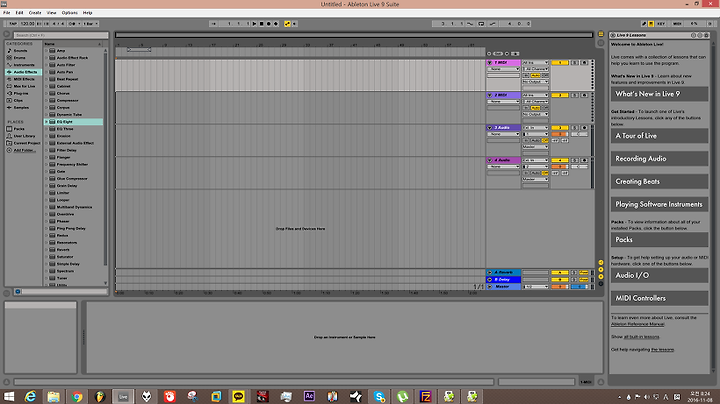Screen dimensions: 720x404
Task: Click Add Folder in Places
Action: pyautogui.click(x=24, y=150)
